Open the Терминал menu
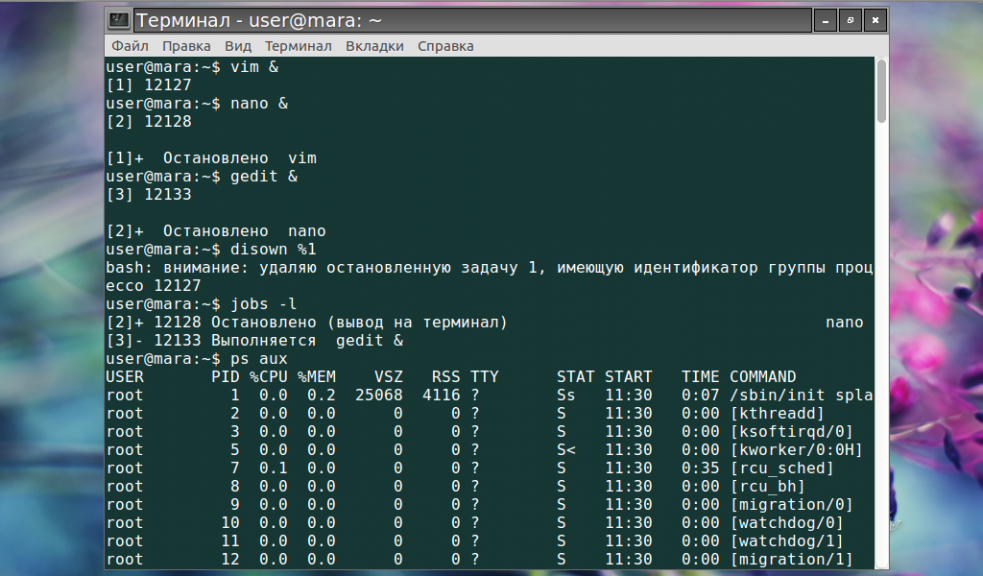 pyautogui.click(x=298, y=46)
